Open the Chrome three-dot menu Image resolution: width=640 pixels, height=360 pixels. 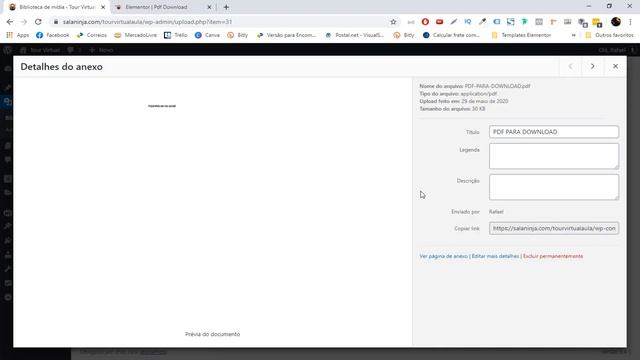pos(631,22)
